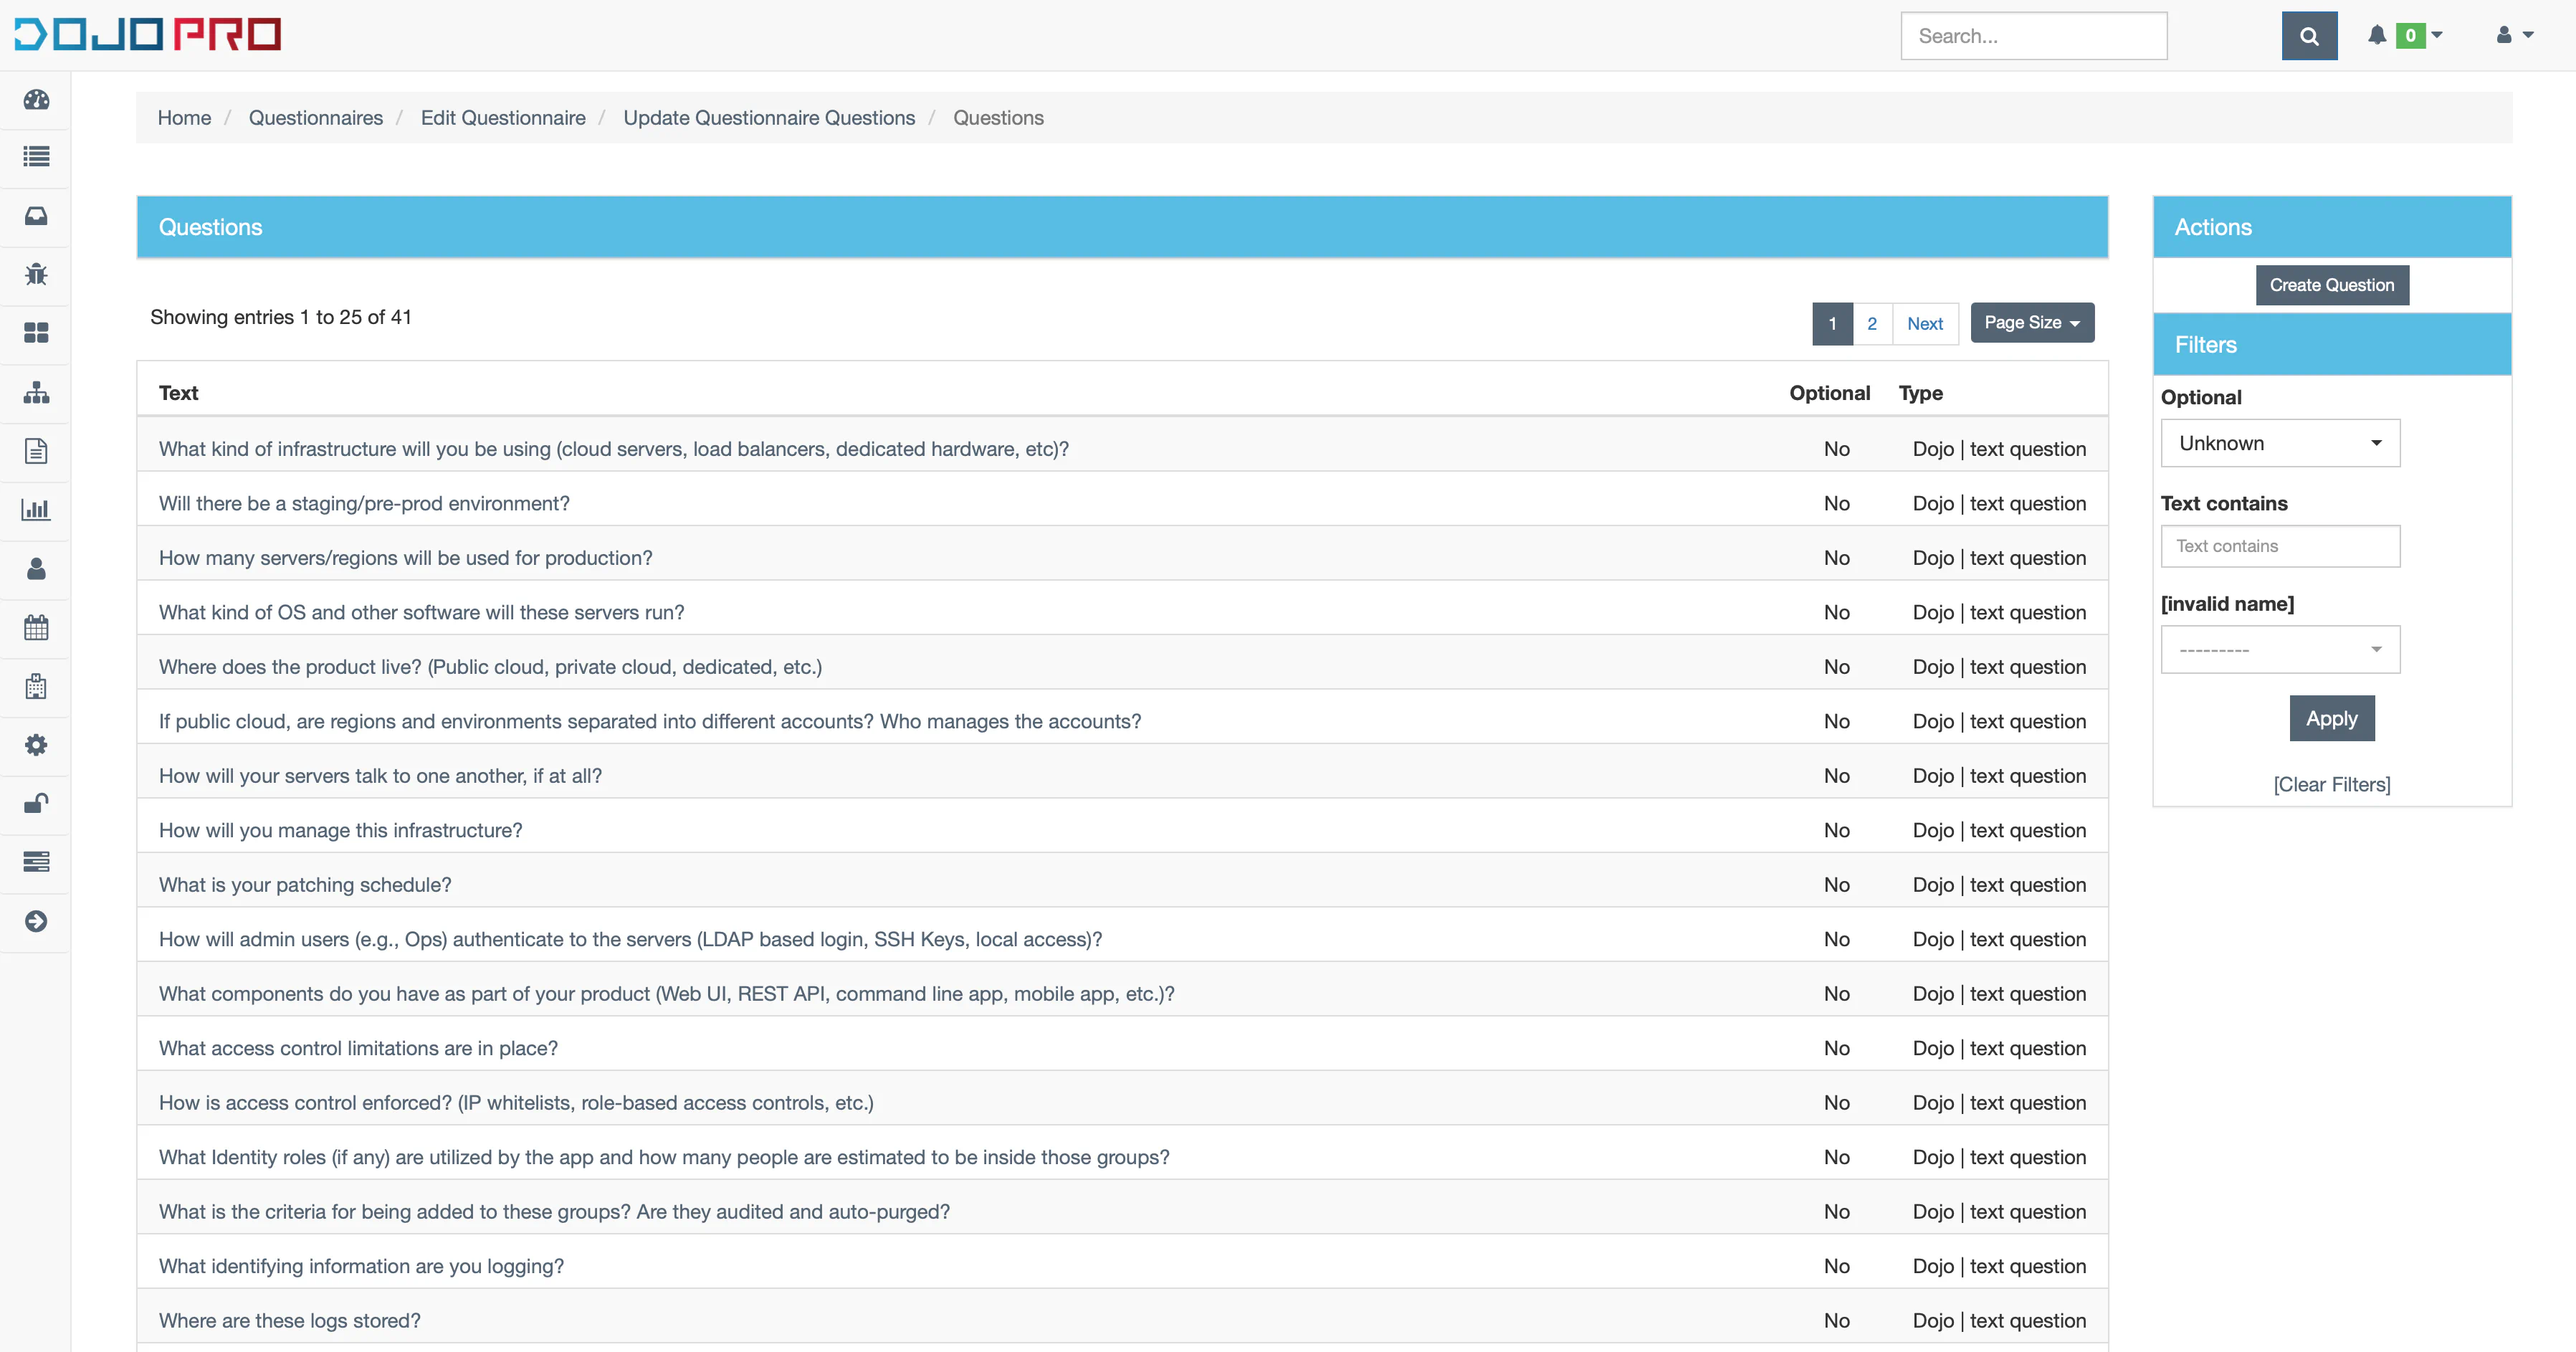Screen dimensions: 2576x1352
Task: Open the Questionnaires breadcrumb link
Action: pyautogui.click(x=316, y=117)
